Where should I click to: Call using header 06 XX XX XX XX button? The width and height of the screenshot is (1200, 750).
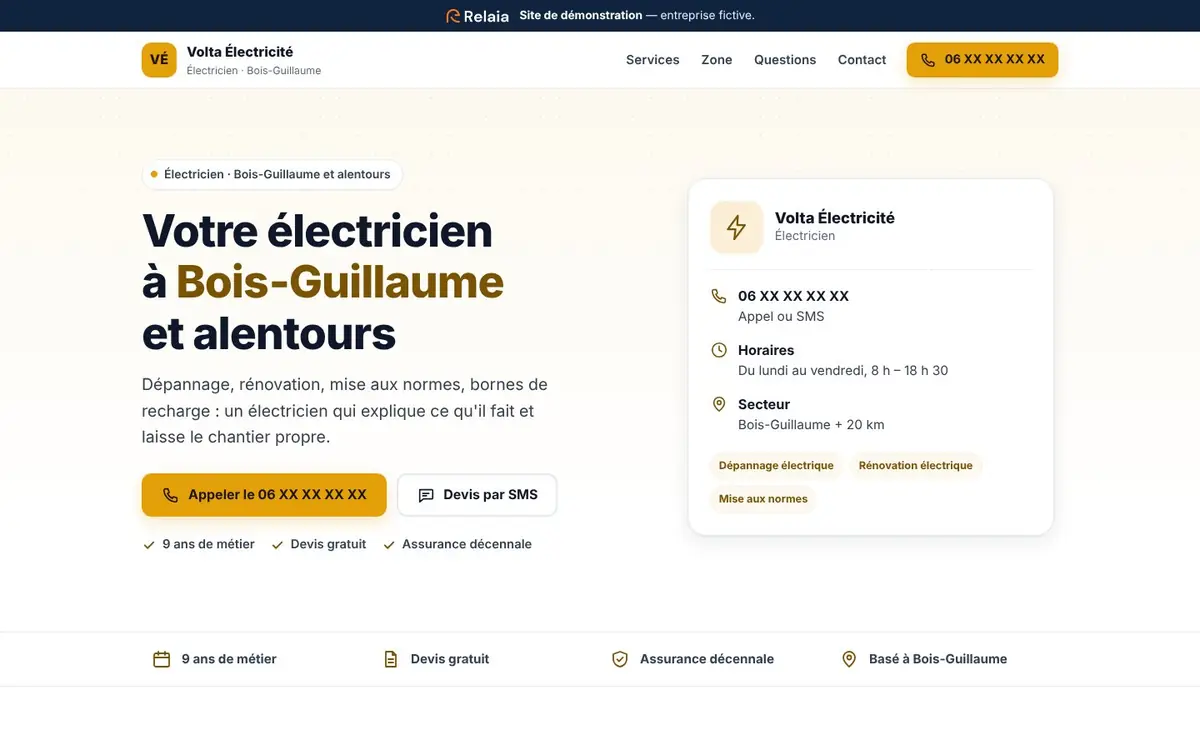click(x=982, y=60)
